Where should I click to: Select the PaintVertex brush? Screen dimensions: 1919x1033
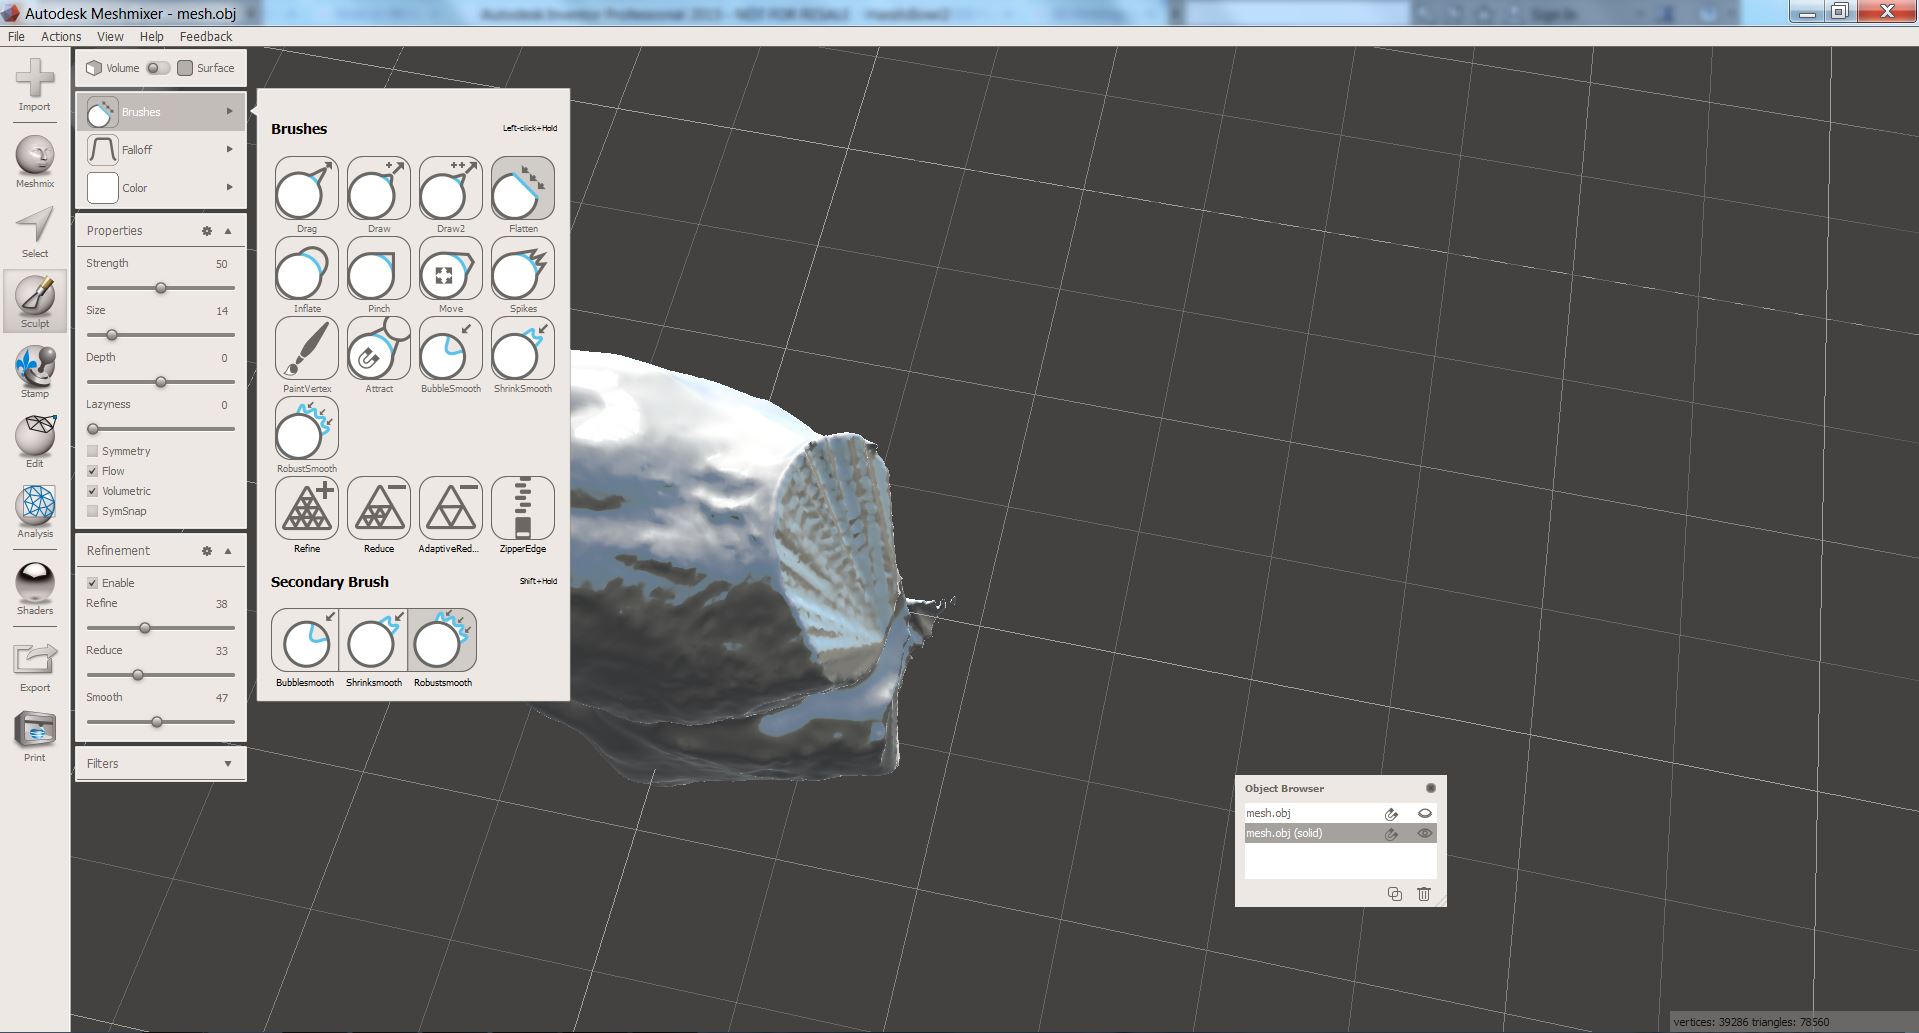click(306, 348)
